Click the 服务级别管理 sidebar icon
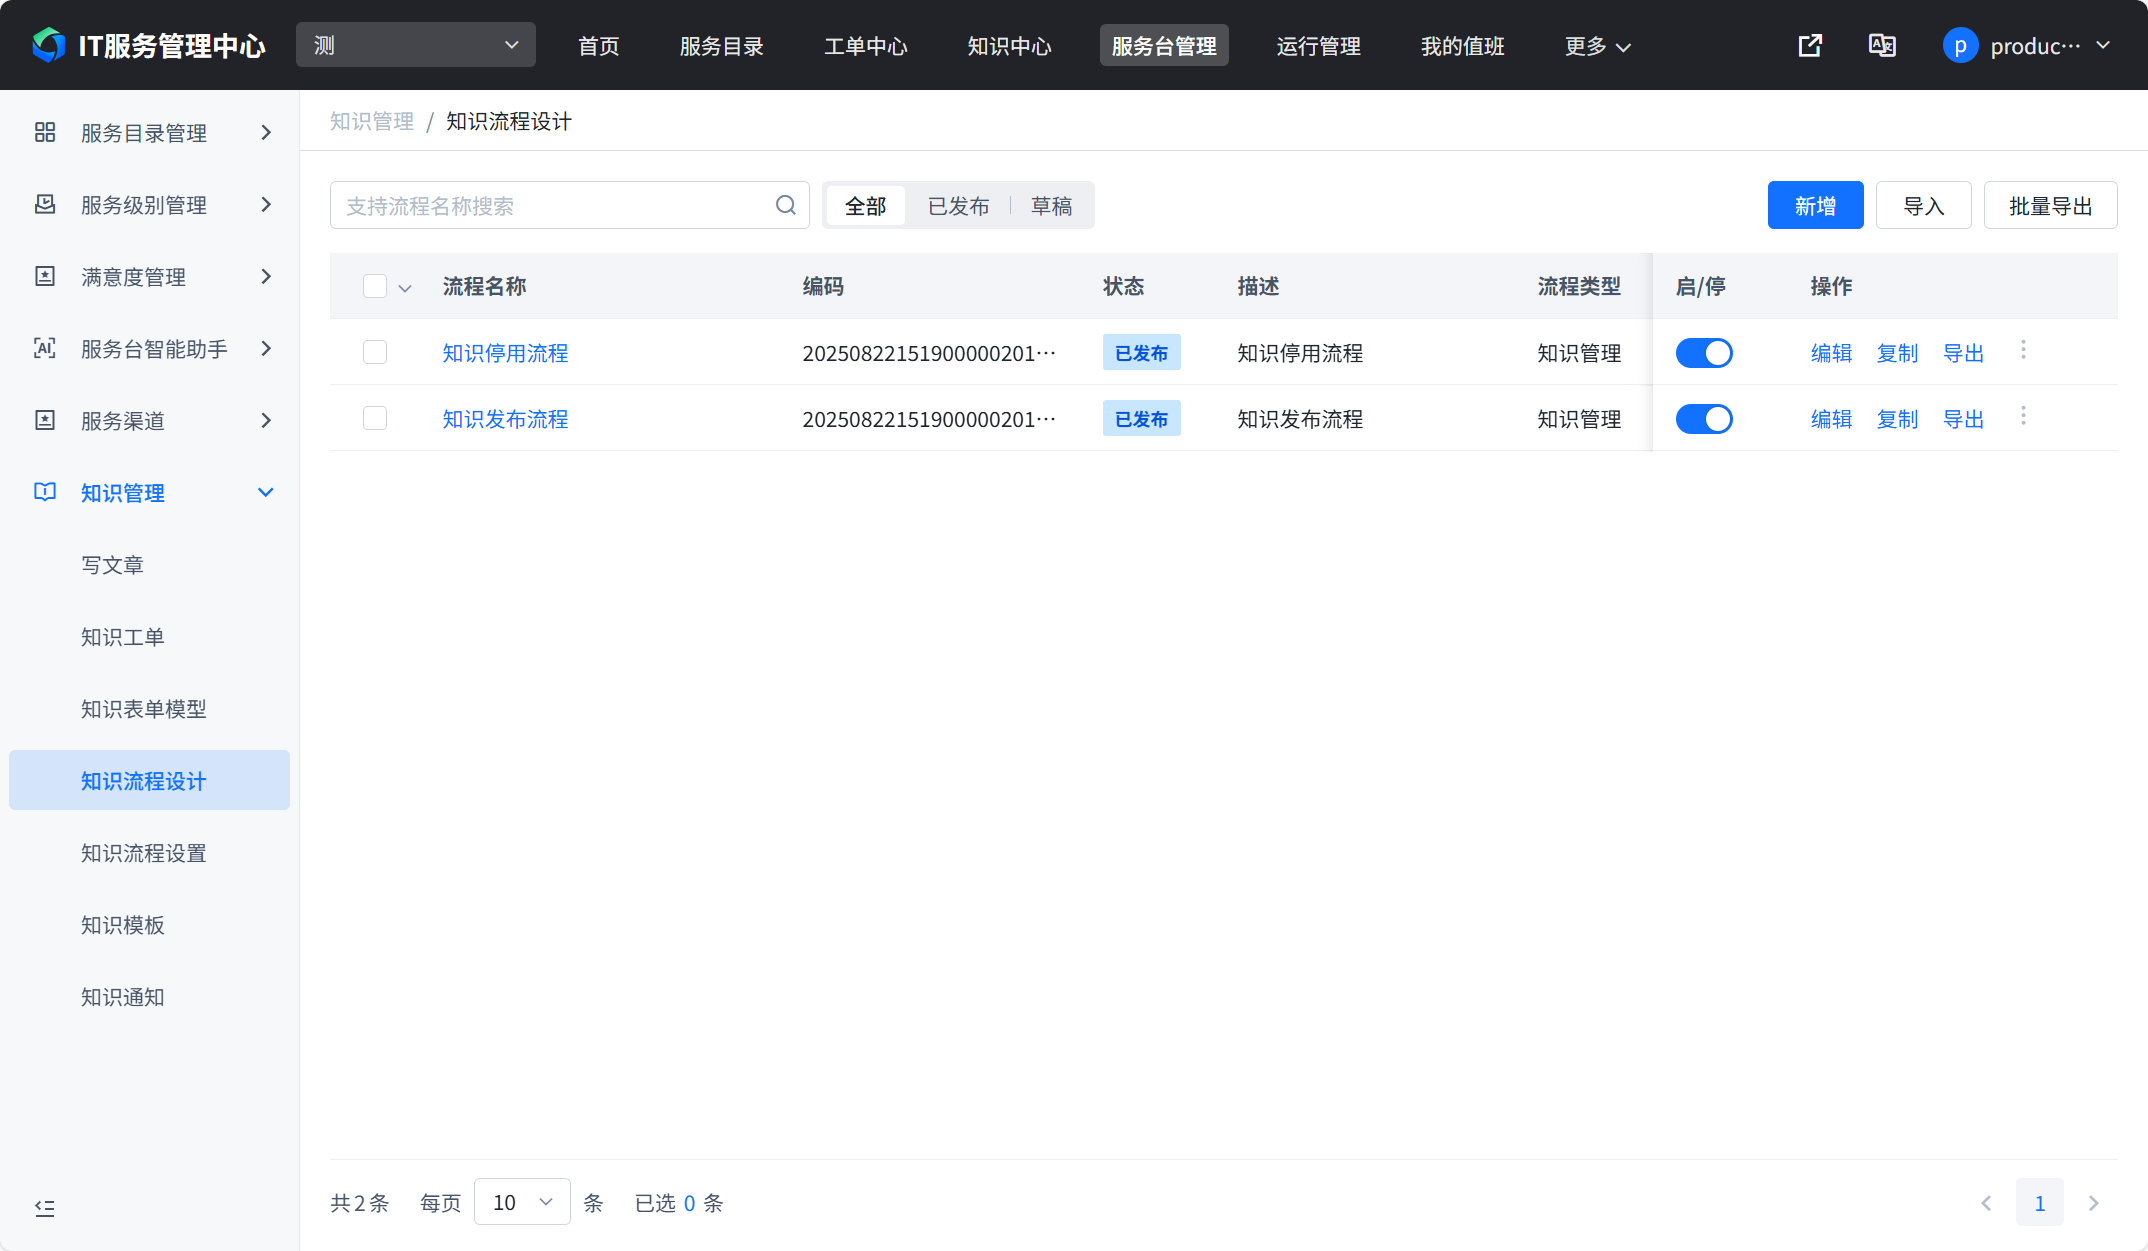This screenshot has height=1251, width=2148. click(x=45, y=204)
